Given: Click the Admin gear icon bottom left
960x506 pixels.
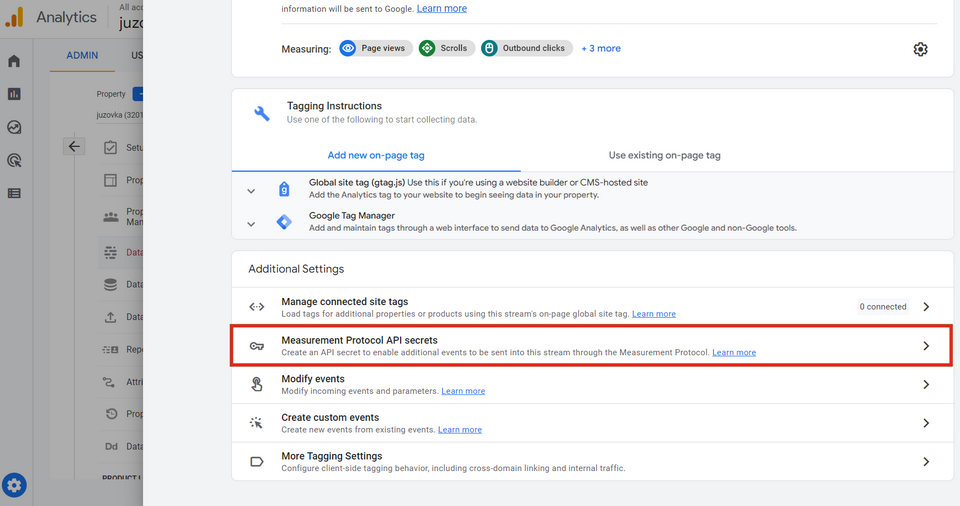Looking at the screenshot, I should (14, 486).
